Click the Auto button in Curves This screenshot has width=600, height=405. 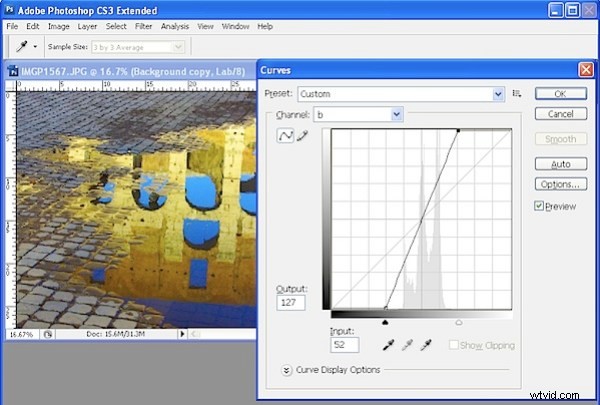click(561, 164)
